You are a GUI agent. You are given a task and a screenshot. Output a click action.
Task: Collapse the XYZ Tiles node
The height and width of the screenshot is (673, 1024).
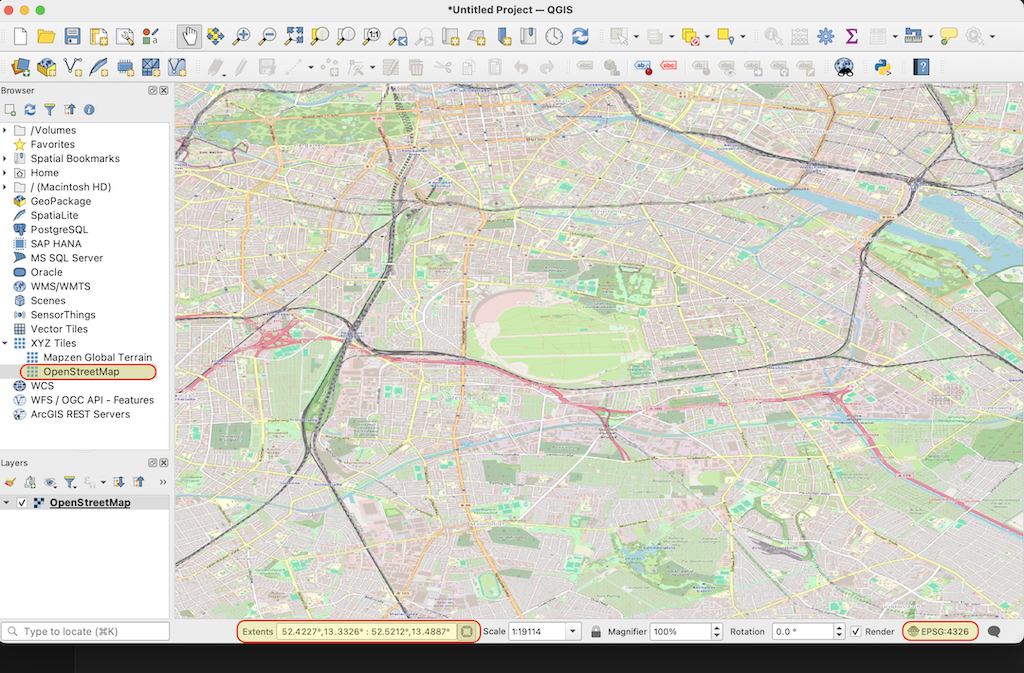[x=5, y=343]
